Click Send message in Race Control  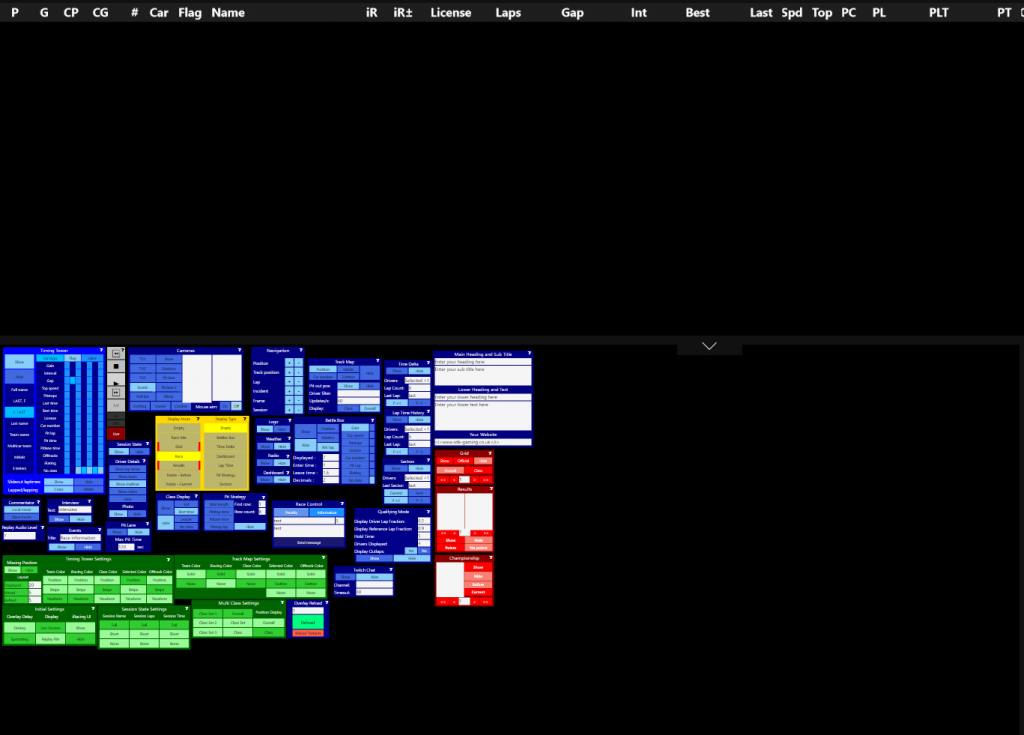pyautogui.click(x=309, y=541)
